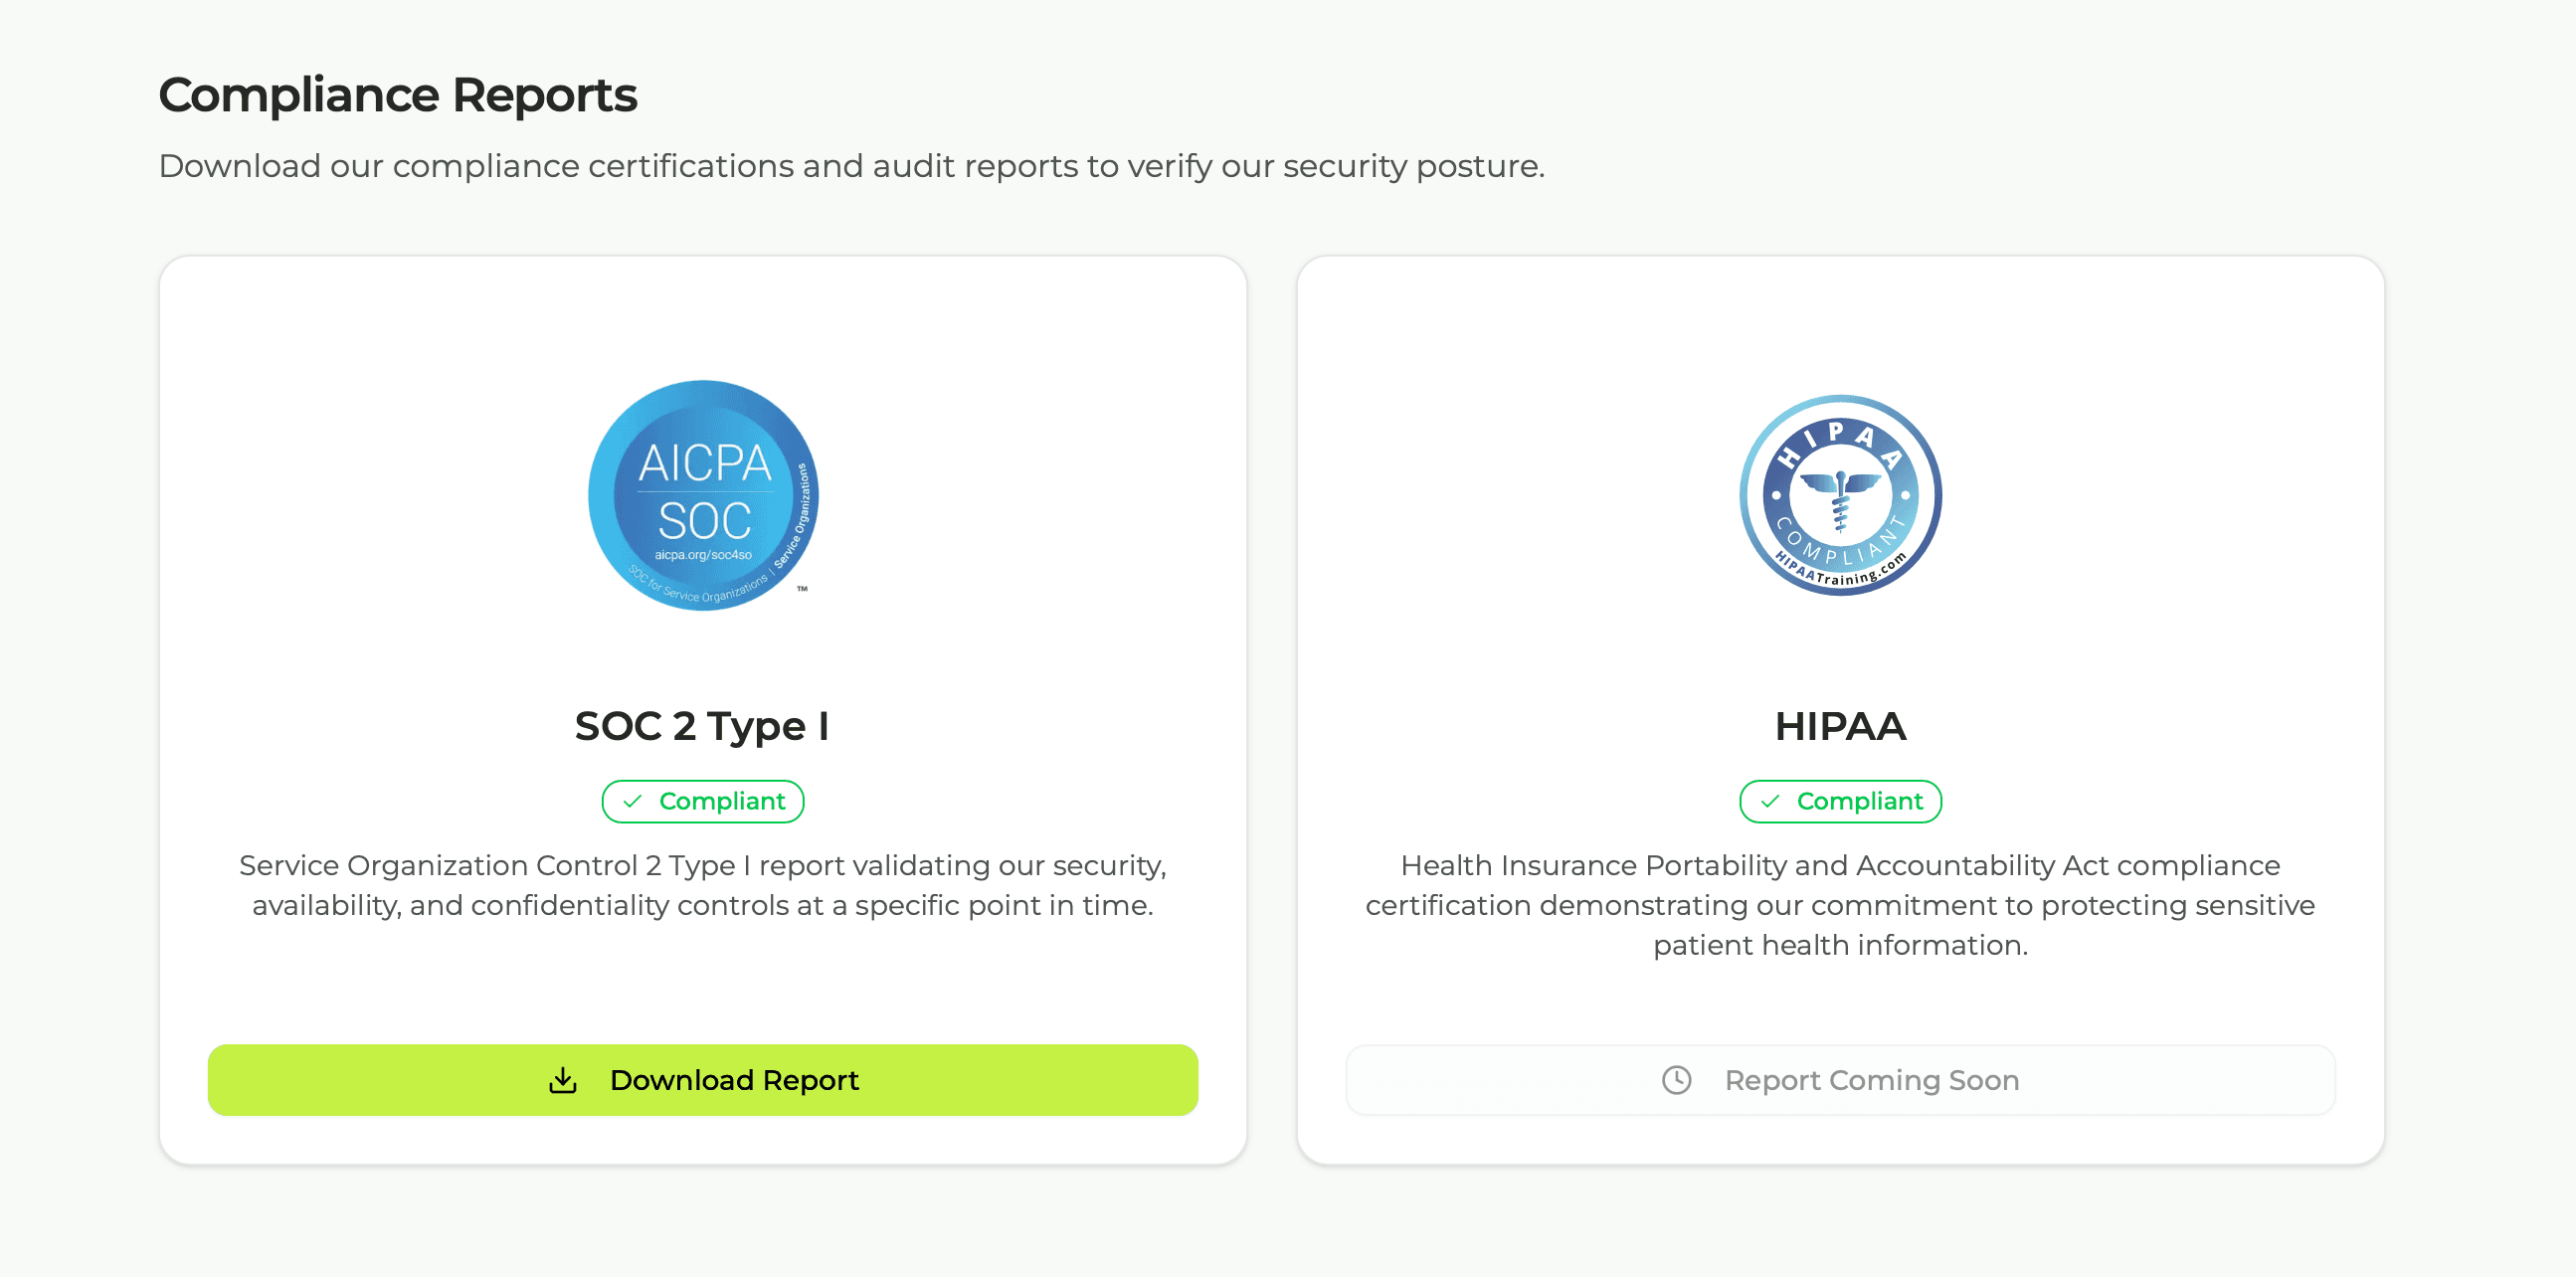Click the checkmark in HIPAA Compliant badge
The width and height of the screenshot is (2576, 1277).
click(1770, 801)
